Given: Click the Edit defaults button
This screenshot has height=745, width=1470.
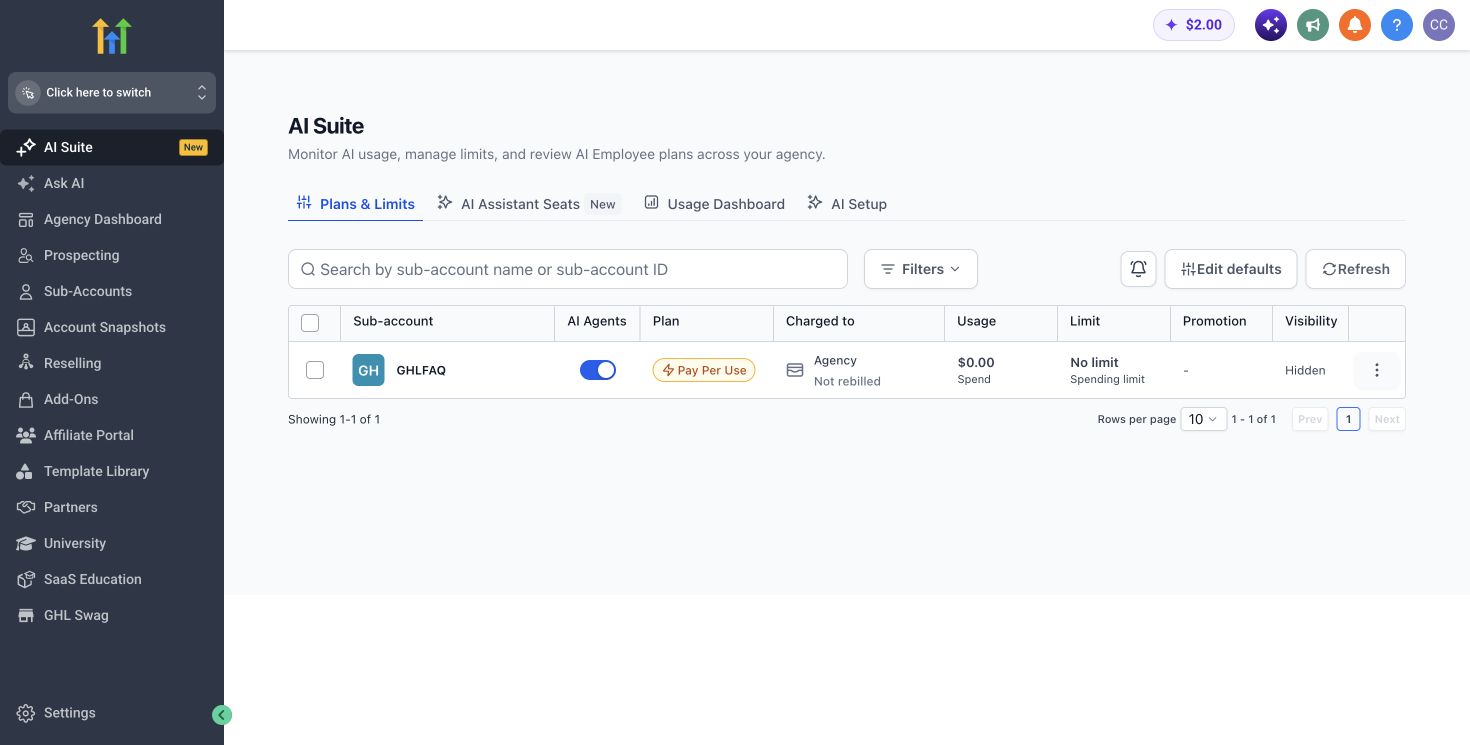Looking at the screenshot, I should click(x=1231, y=269).
